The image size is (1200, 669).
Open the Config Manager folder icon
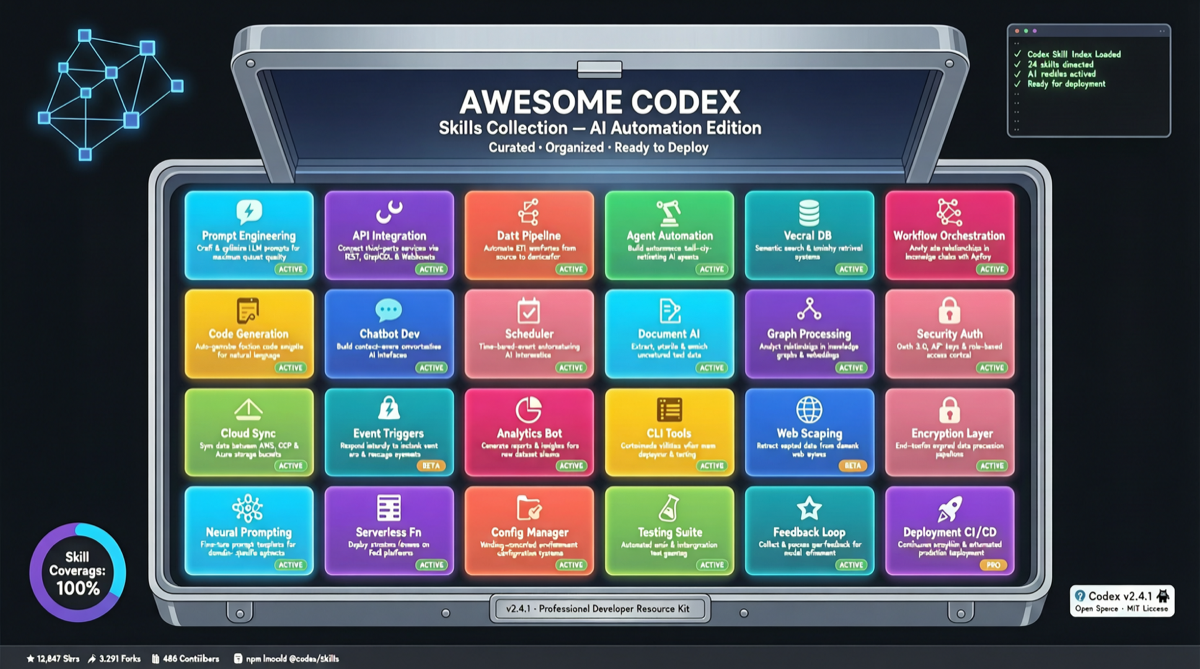[x=529, y=506]
